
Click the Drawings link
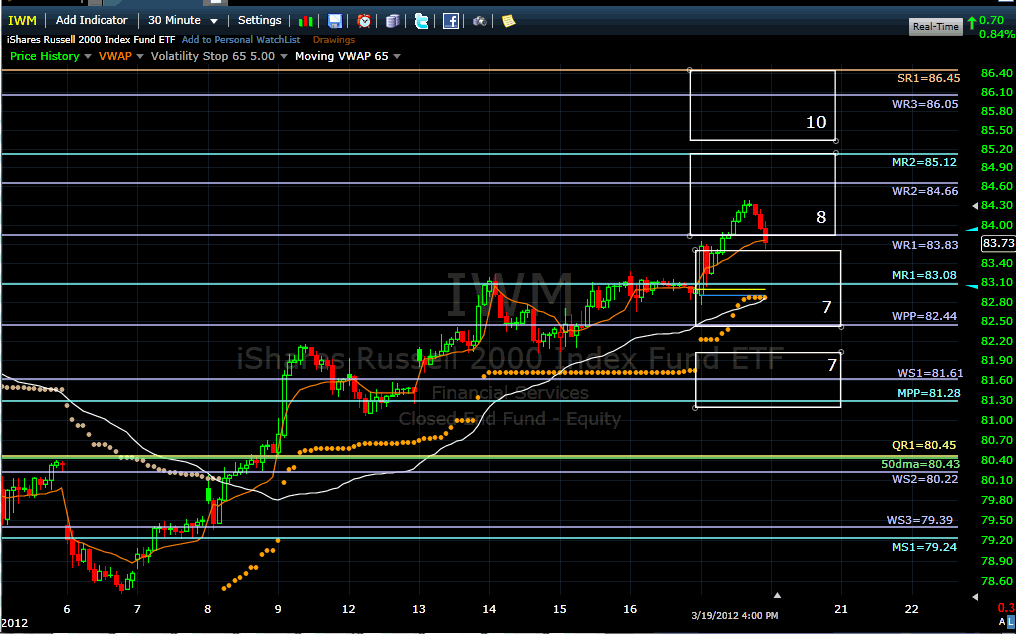(x=335, y=40)
